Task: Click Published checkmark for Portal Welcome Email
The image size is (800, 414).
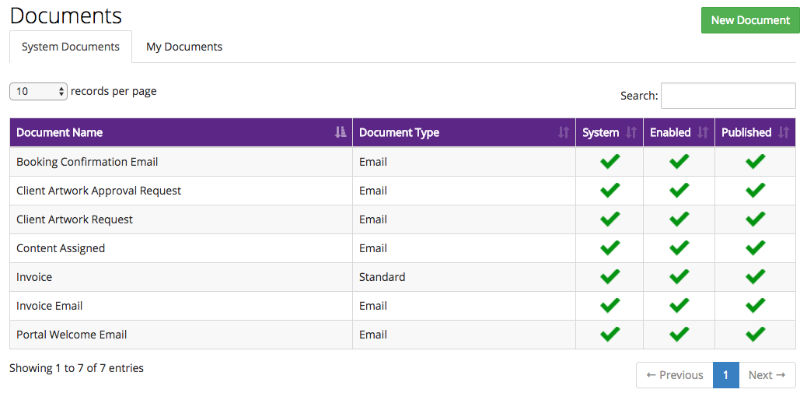Action: [x=755, y=335]
